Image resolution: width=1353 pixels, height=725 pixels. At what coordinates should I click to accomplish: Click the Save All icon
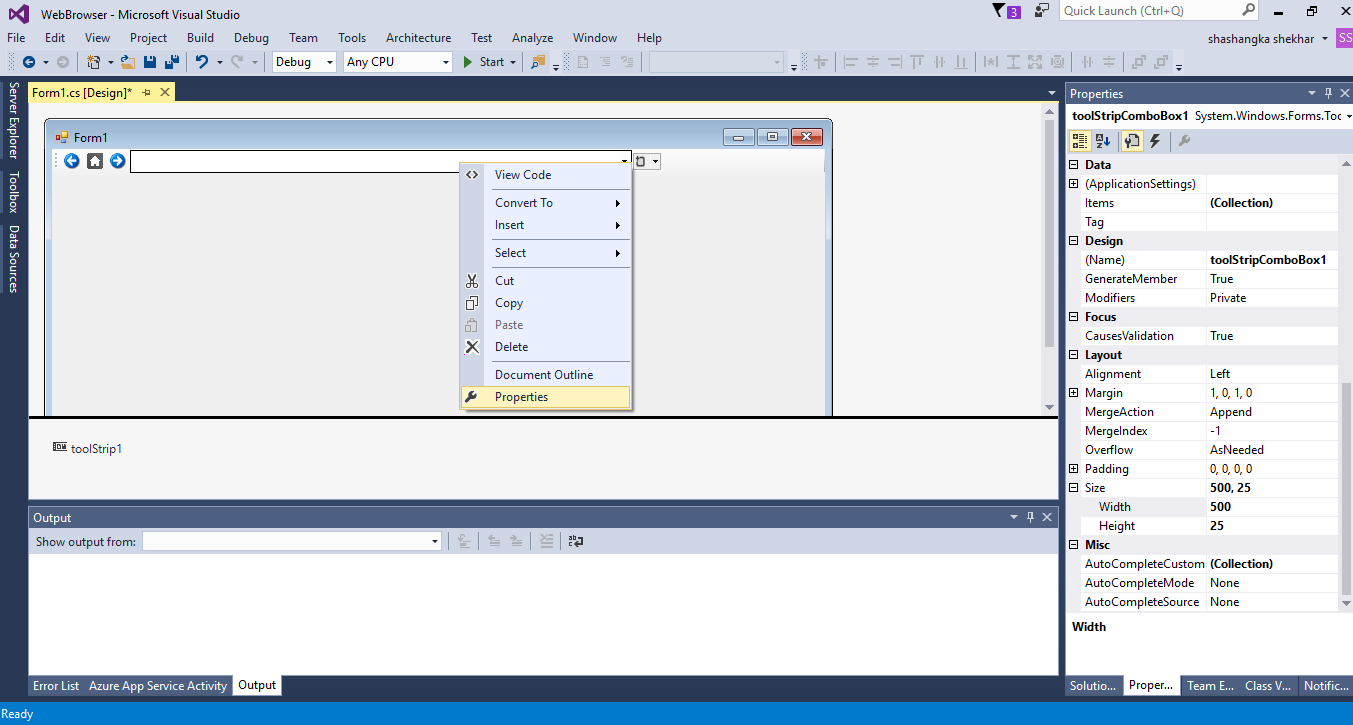170,62
